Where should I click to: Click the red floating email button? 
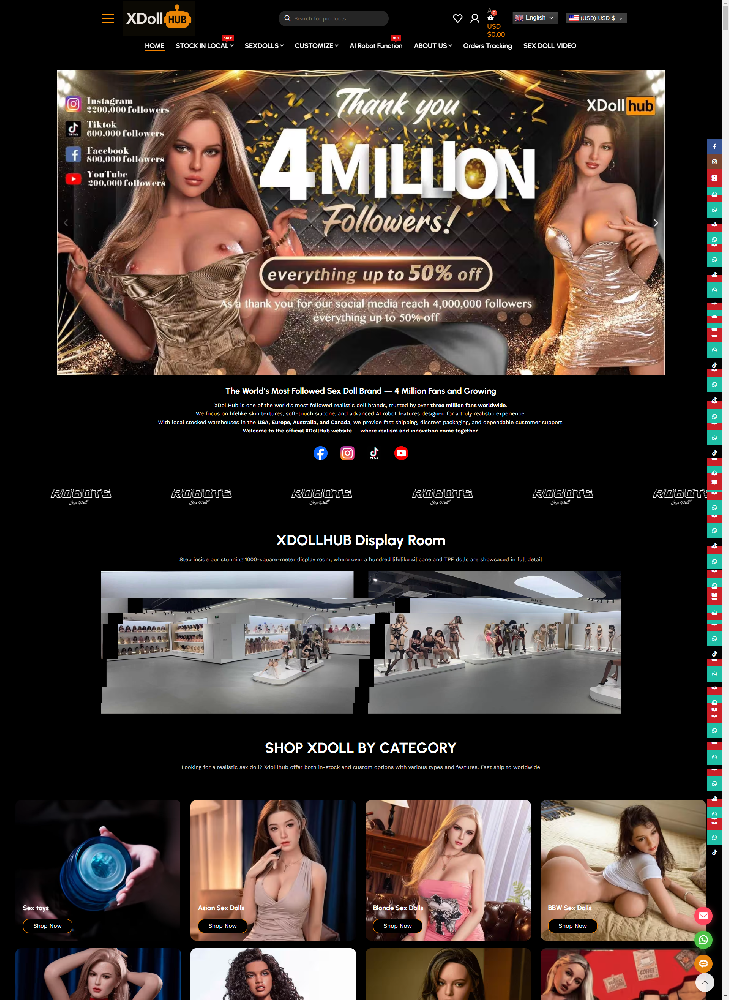pos(704,915)
